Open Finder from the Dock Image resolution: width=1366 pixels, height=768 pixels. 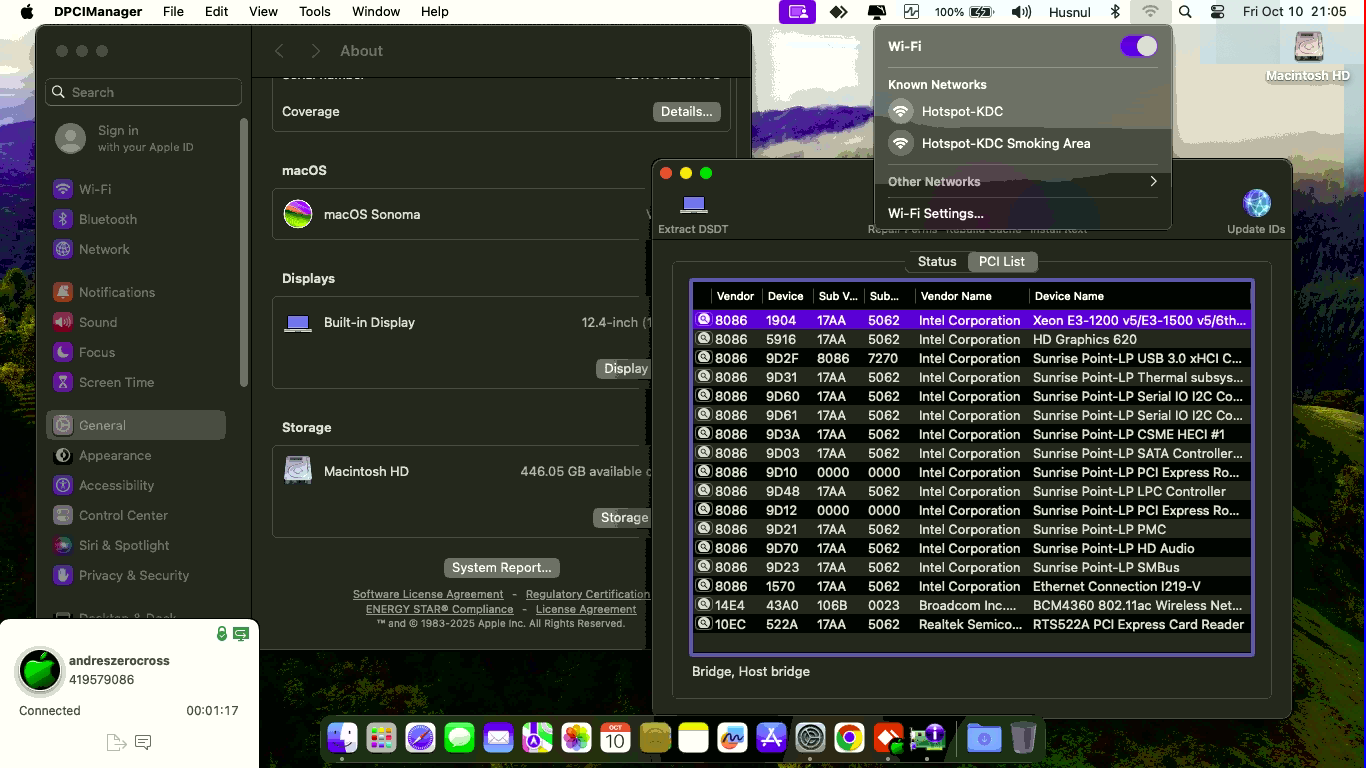(x=342, y=738)
